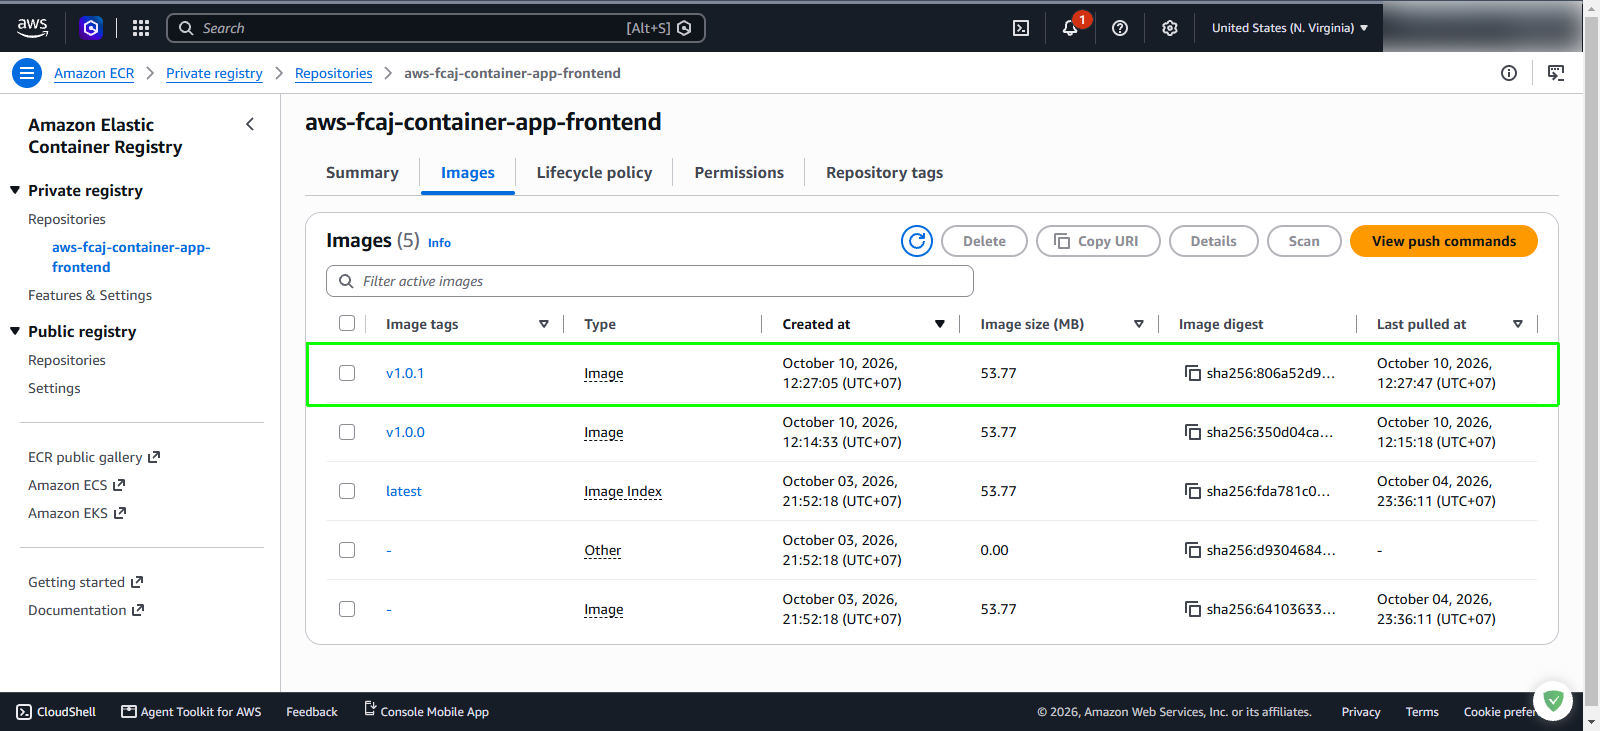
Task: Check the latest image row checkbox
Action: tap(347, 491)
